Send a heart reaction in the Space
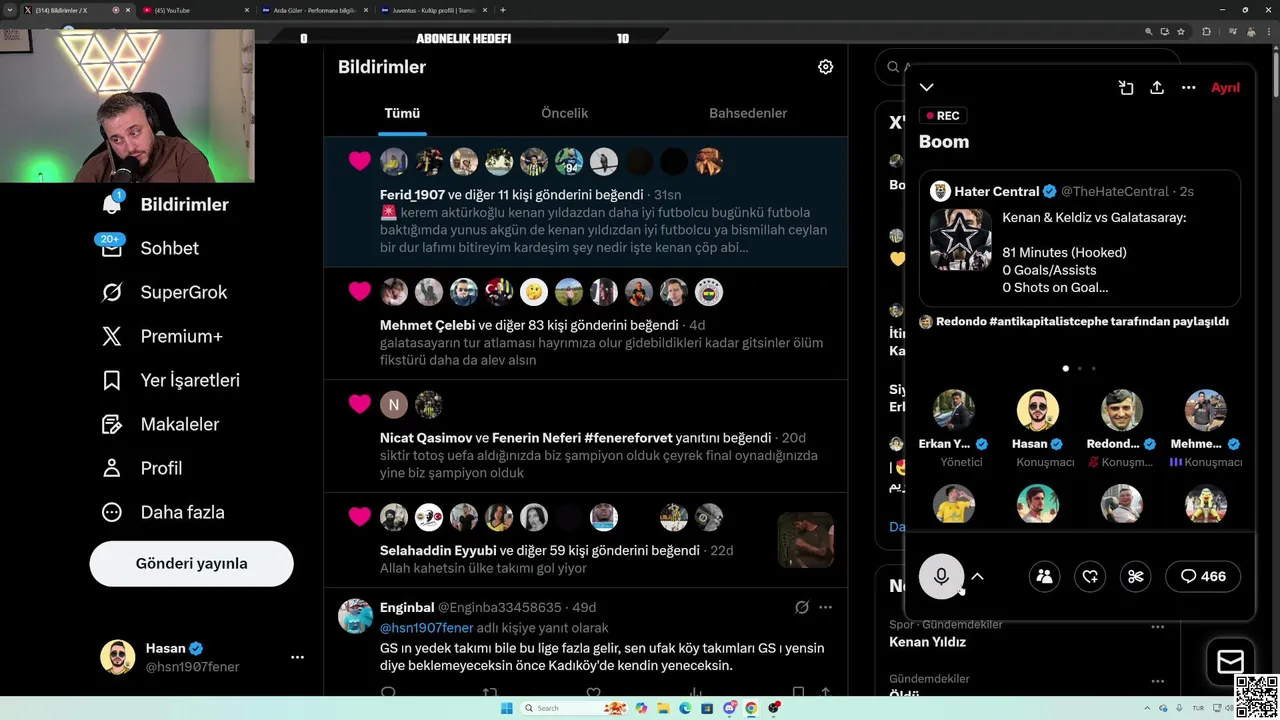The height and width of the screenshot is (720, 1280). 1090,576
